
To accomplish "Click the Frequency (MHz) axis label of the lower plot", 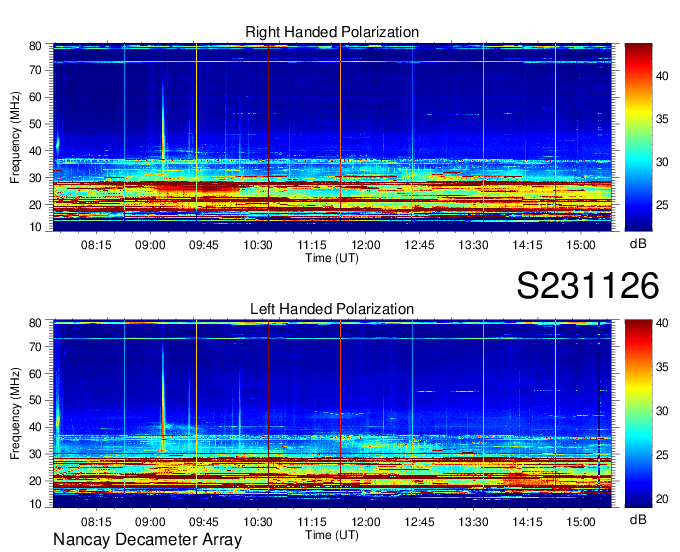I will [15, 414].
